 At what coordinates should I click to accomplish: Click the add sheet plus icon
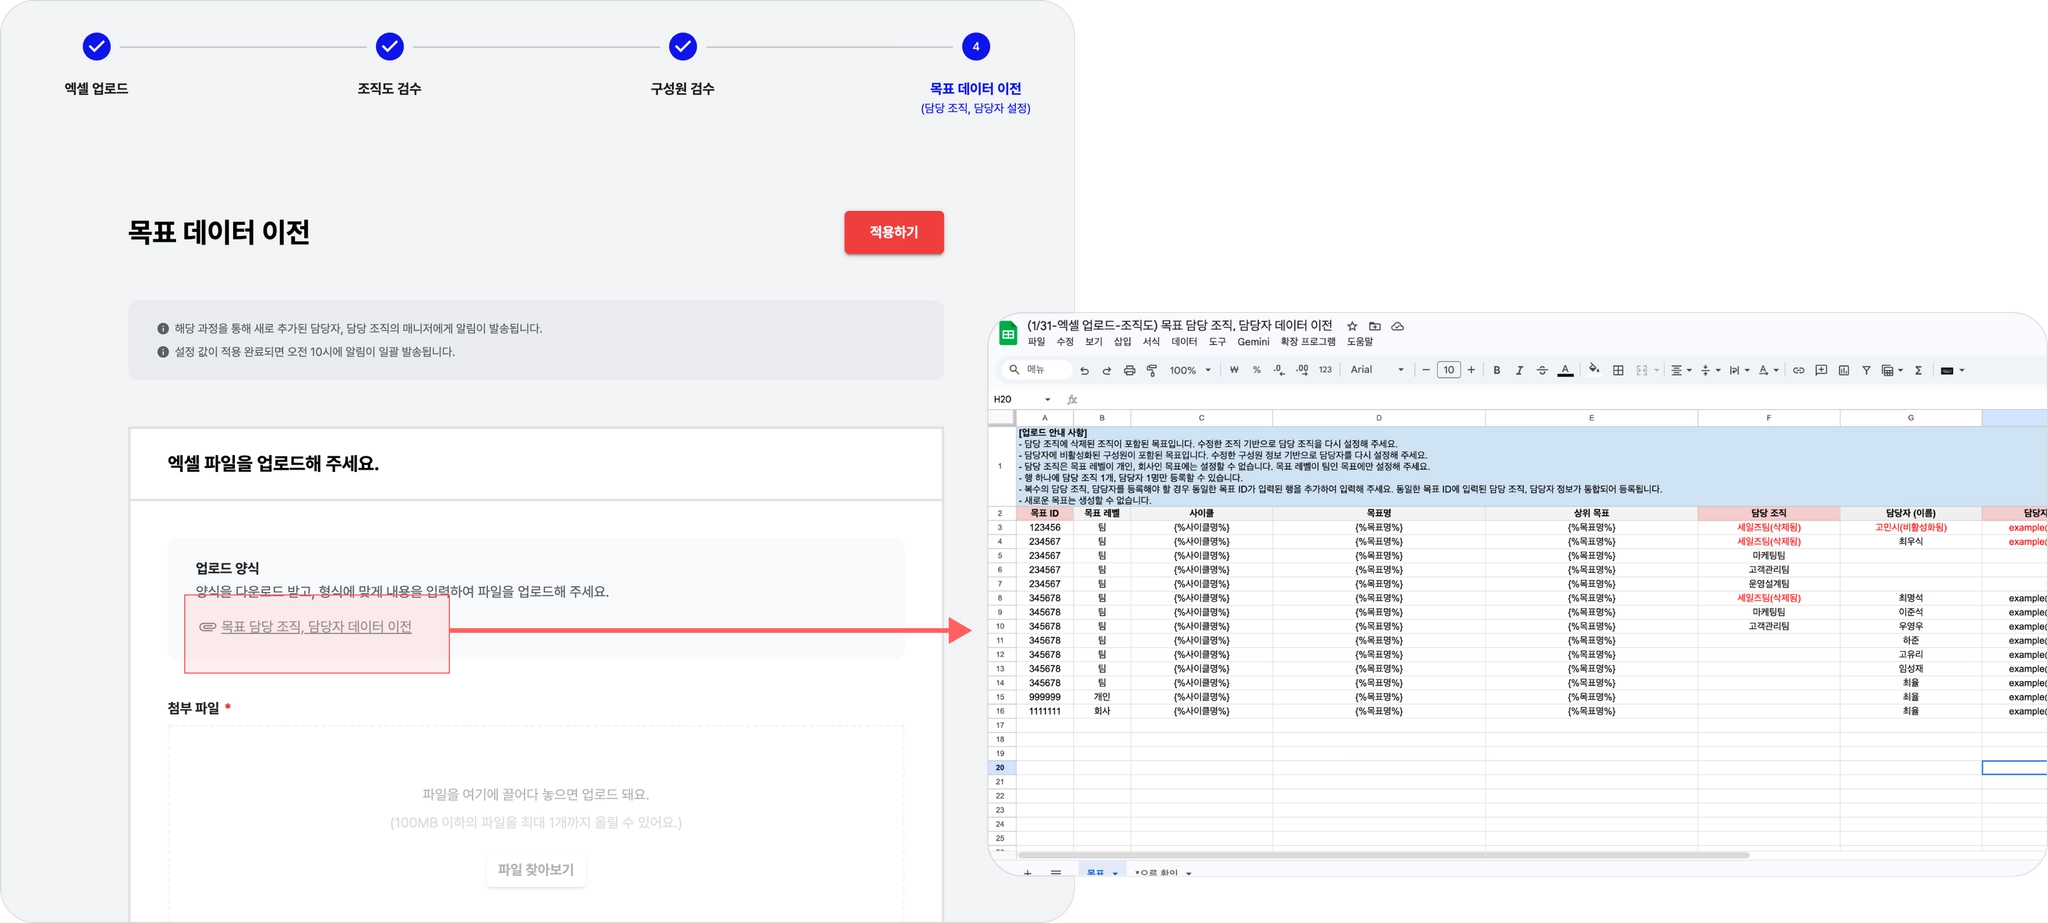pos(1027,873)
